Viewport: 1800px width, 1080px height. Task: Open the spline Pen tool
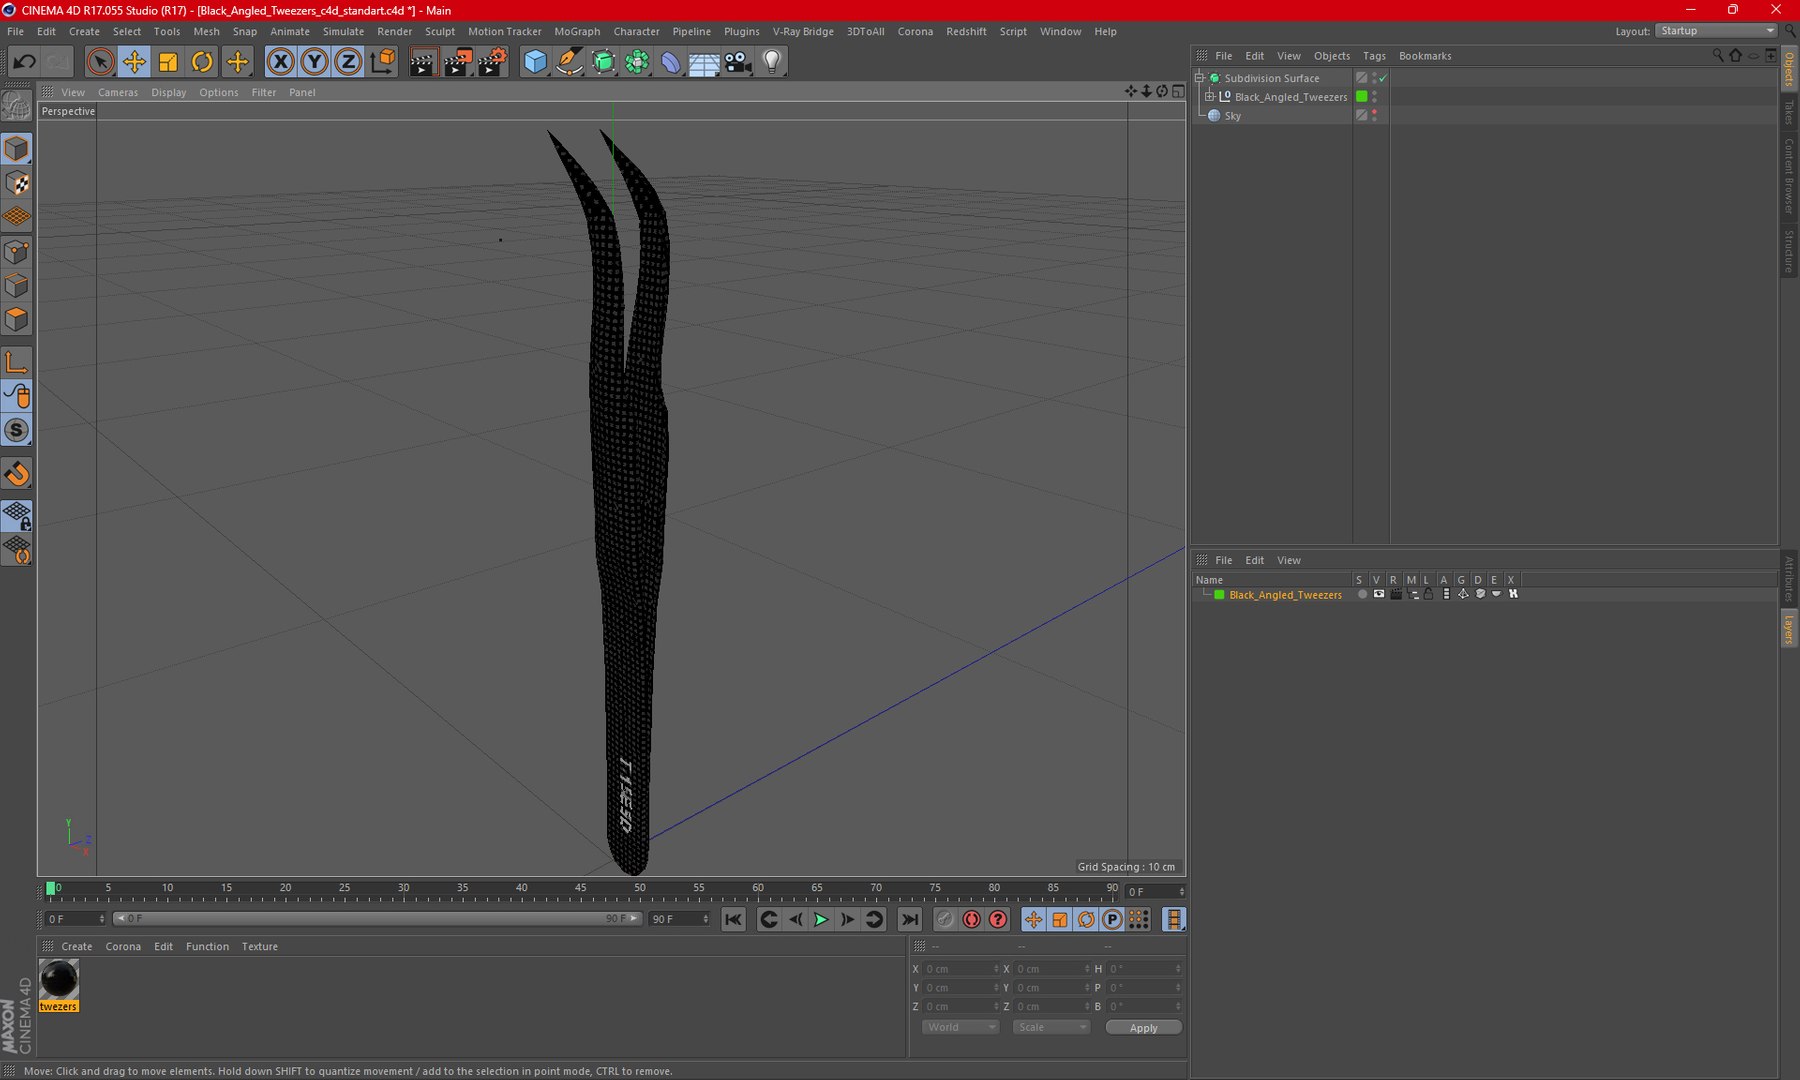click(x=570, y=62)
